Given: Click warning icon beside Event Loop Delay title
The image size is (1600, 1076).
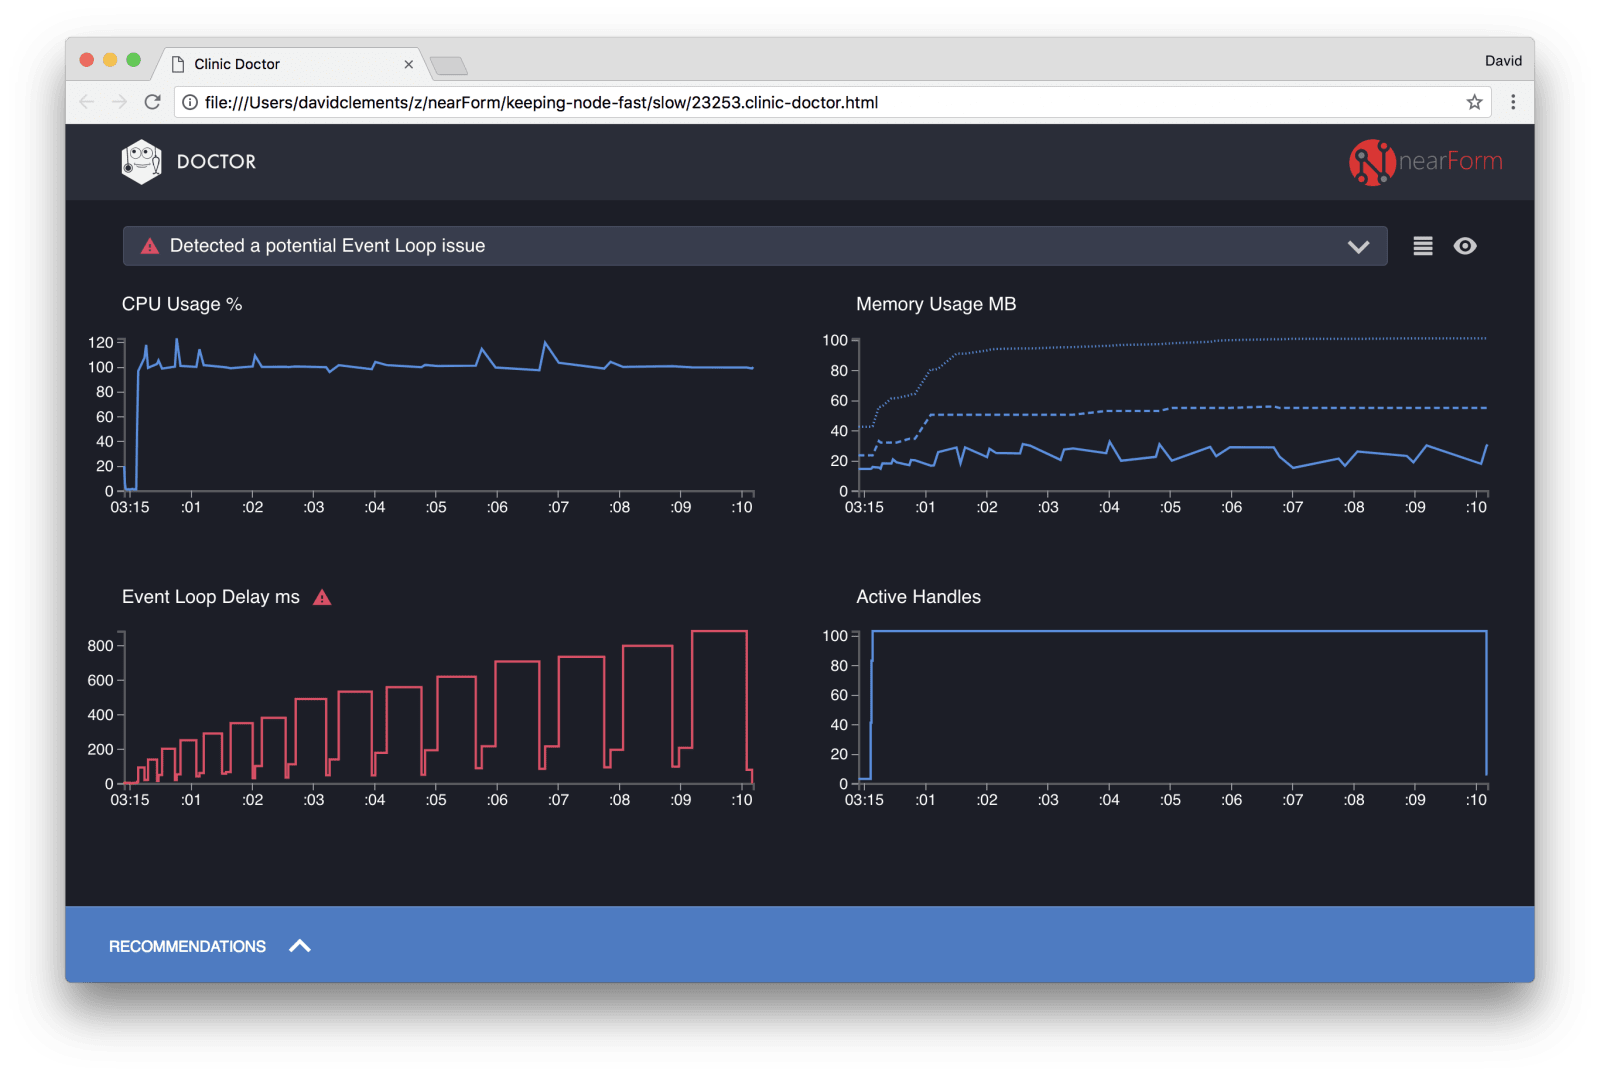Looking at the screenshot, I should [322, 598].
